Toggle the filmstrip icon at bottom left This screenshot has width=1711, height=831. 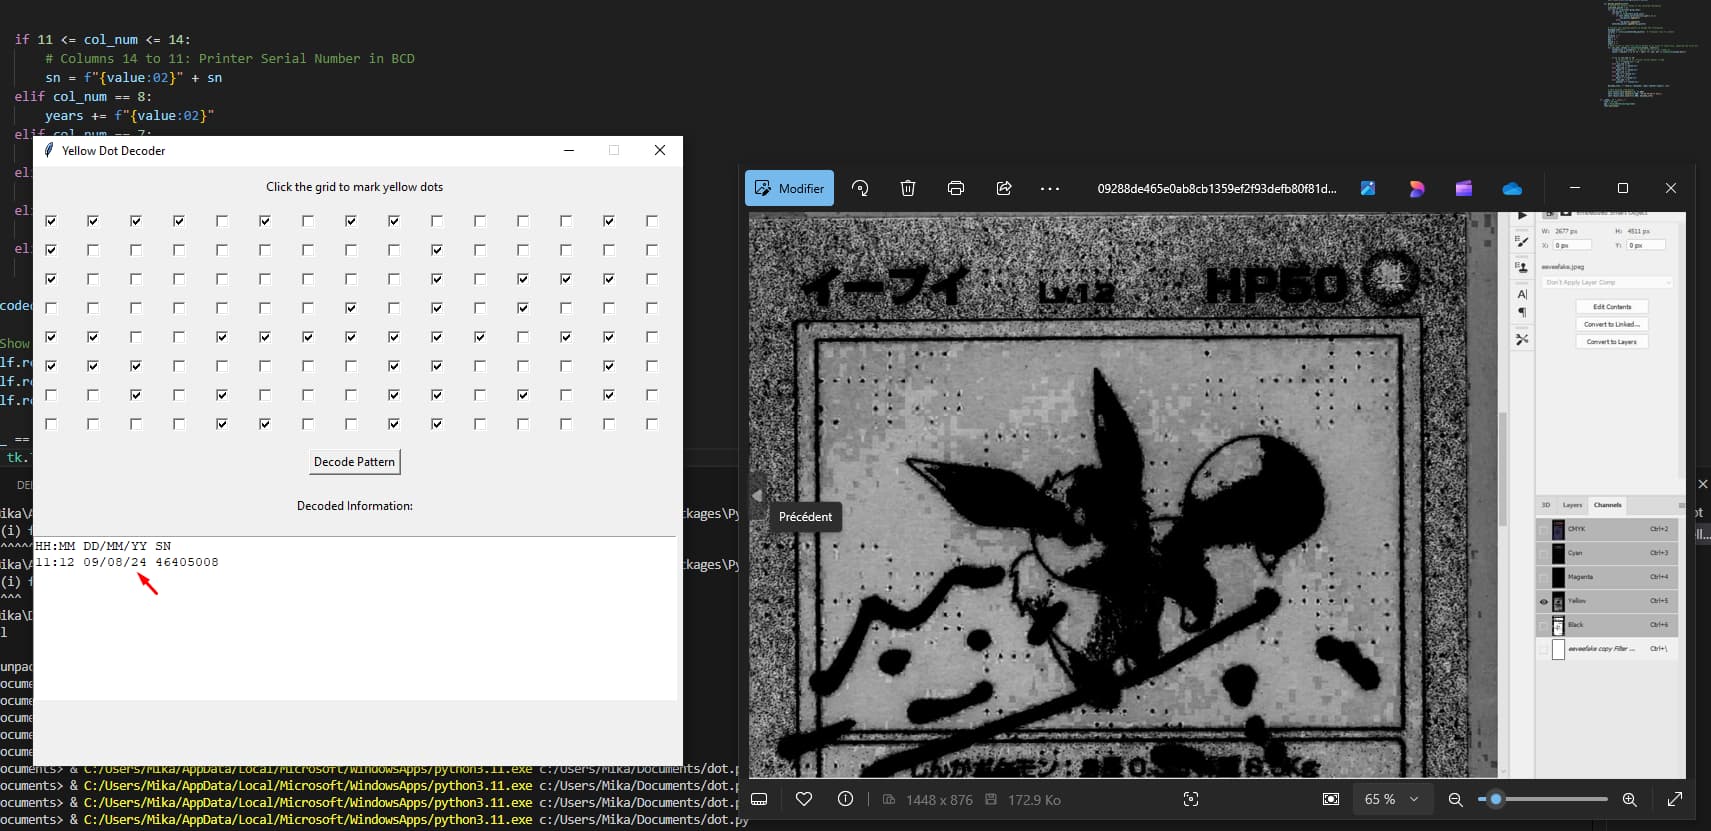759,799
